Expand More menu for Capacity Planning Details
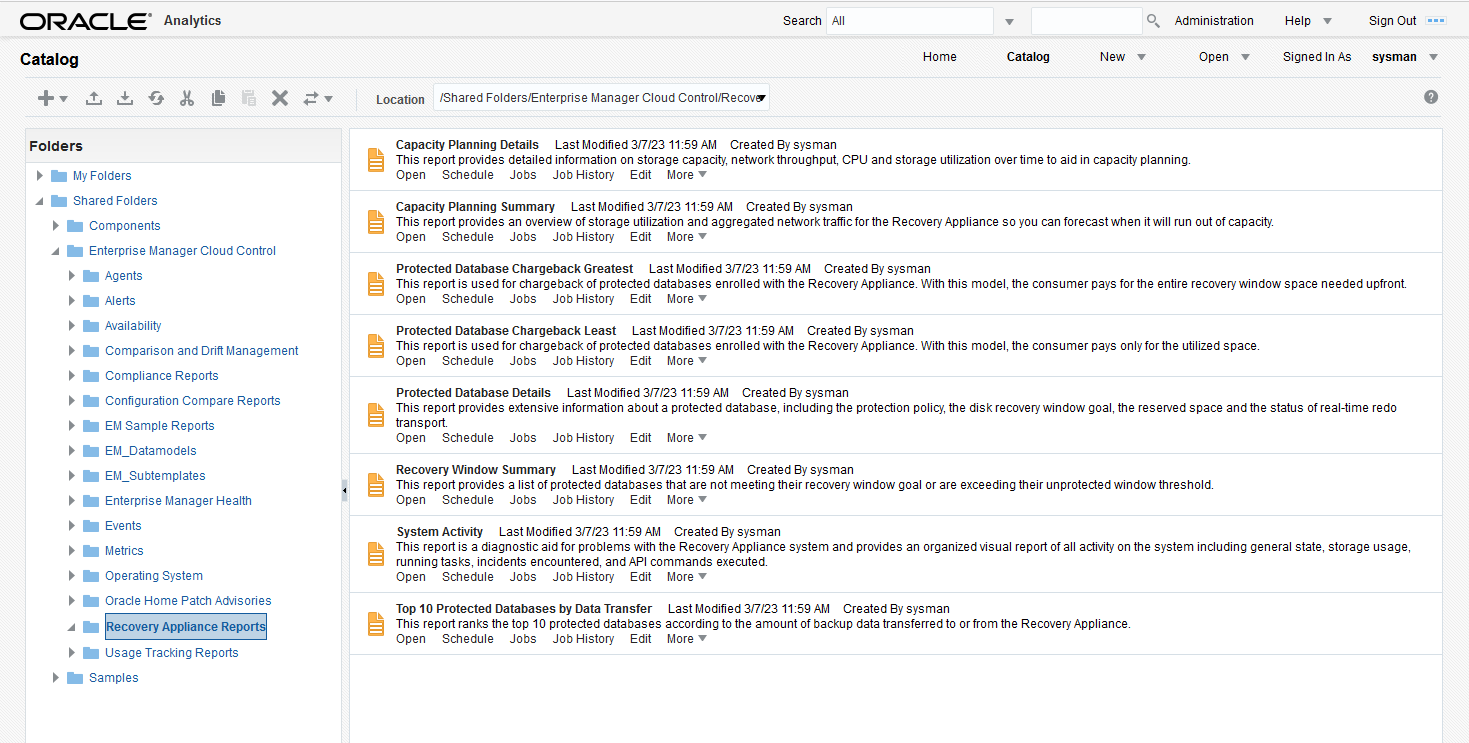Image resolution: width=1469 pixels, height=743 pixels. point(687,175)
